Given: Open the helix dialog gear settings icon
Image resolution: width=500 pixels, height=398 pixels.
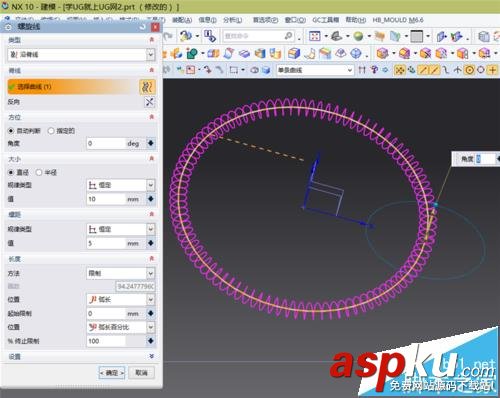Looking at the screenshot, I should click(x=8, y=27).
